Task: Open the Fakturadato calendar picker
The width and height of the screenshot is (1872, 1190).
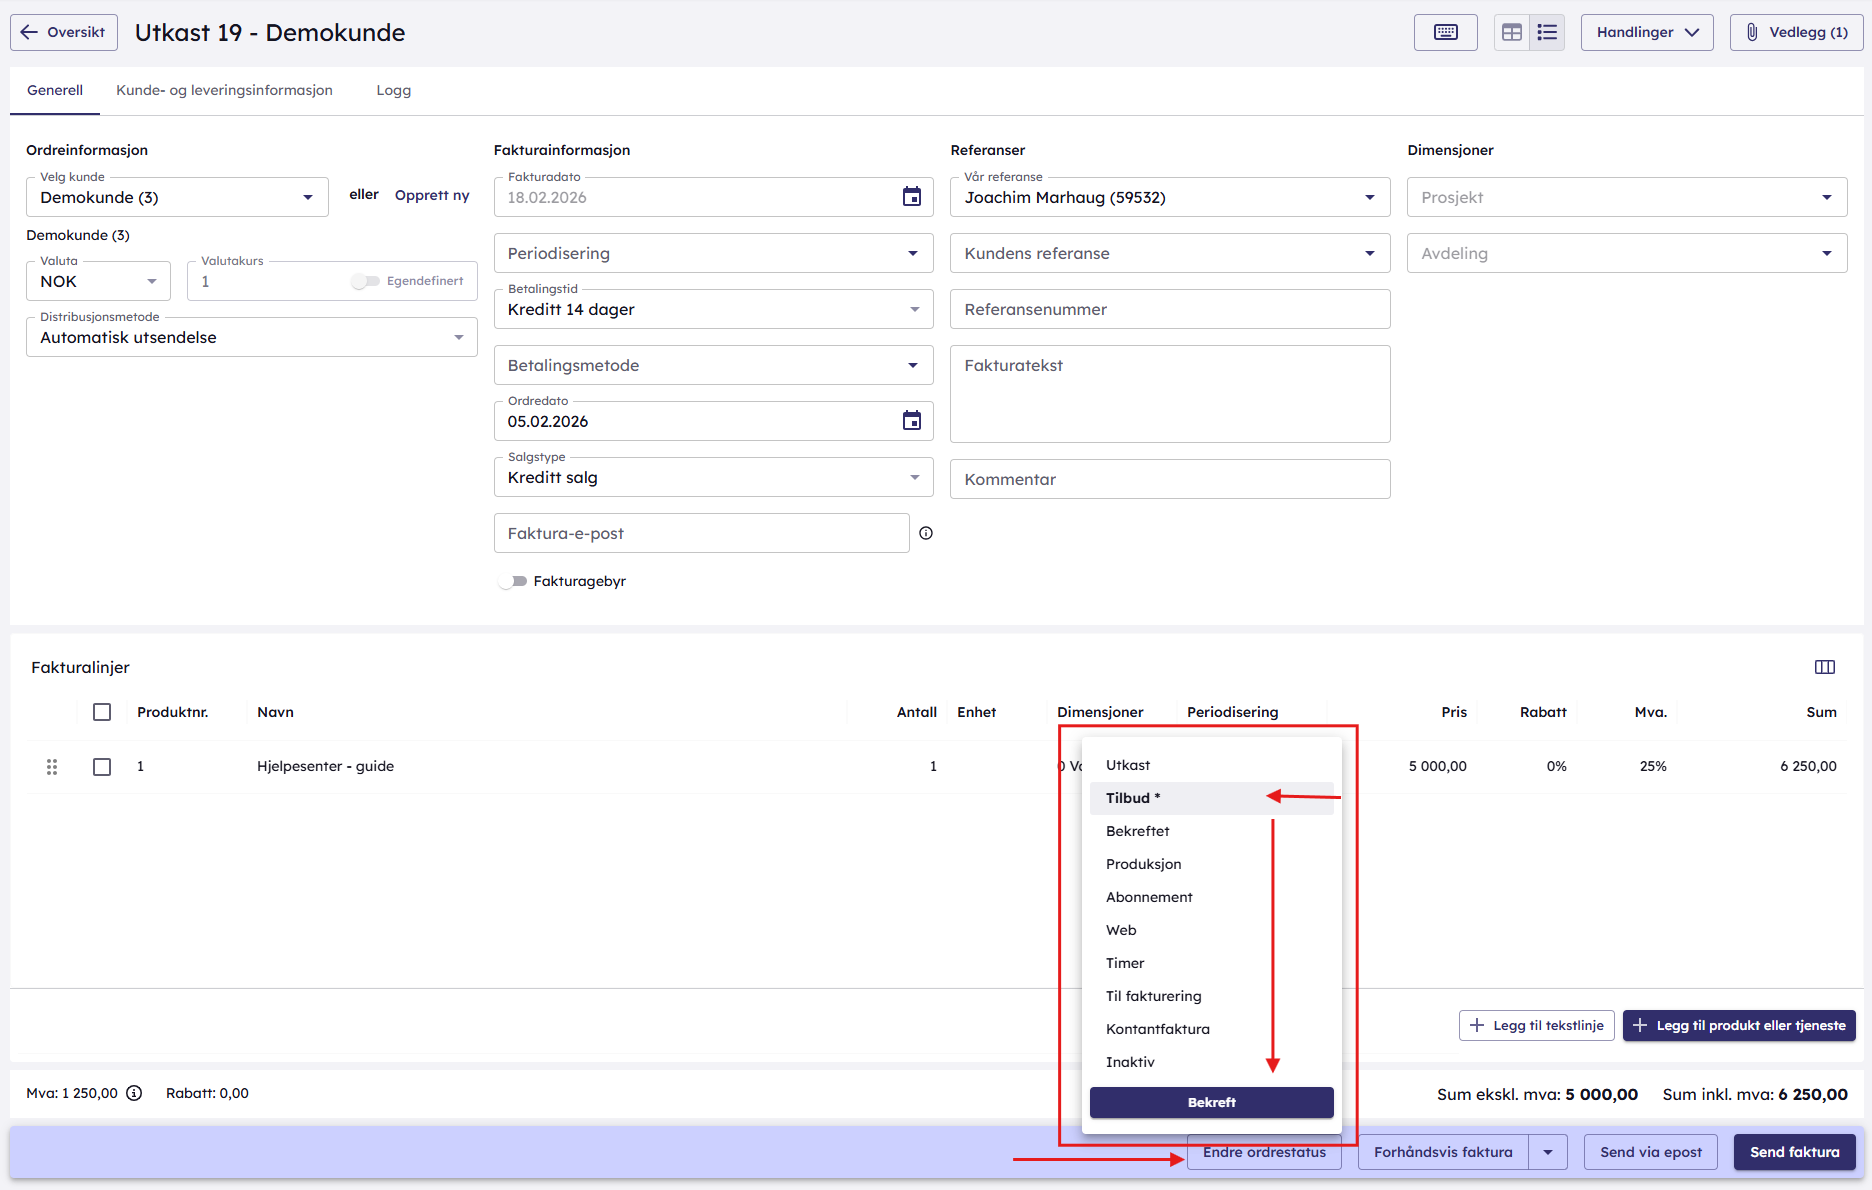Action: [911, 197]
